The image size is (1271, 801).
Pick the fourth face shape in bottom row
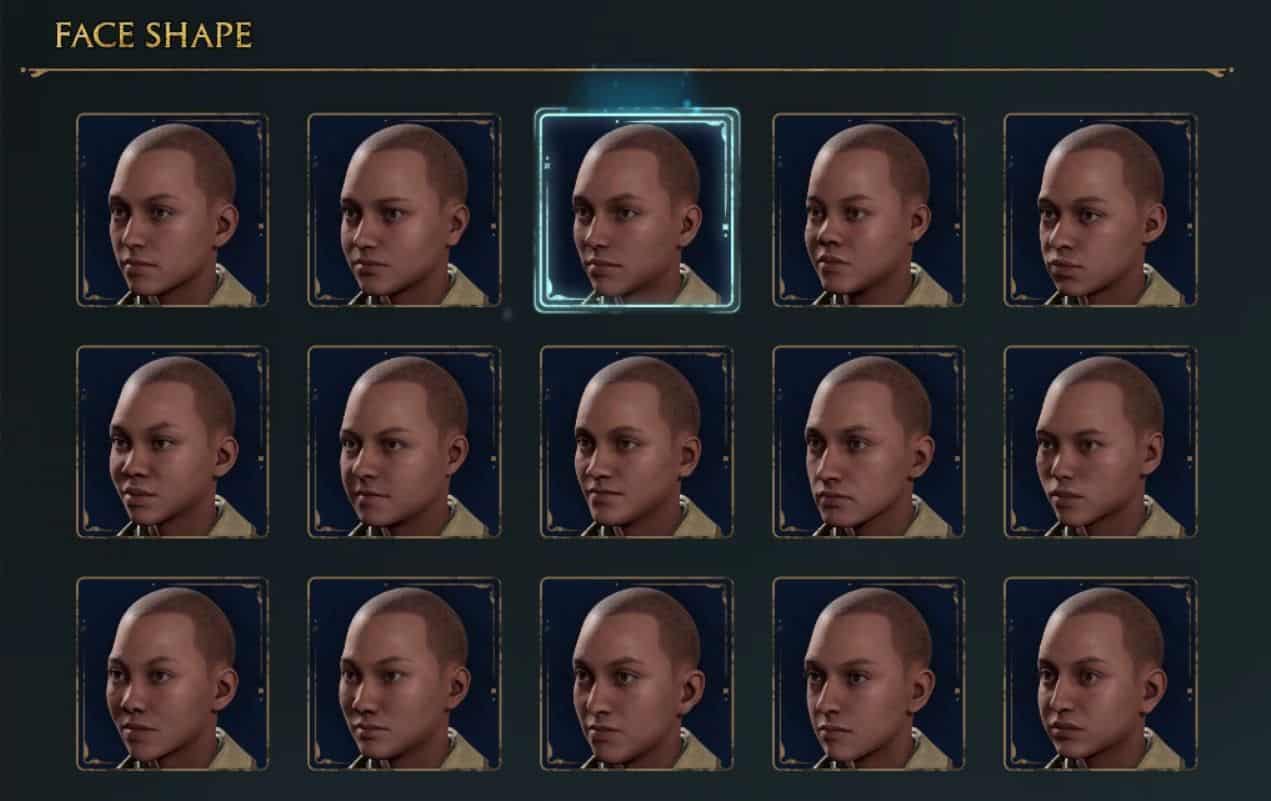(869, 674)
